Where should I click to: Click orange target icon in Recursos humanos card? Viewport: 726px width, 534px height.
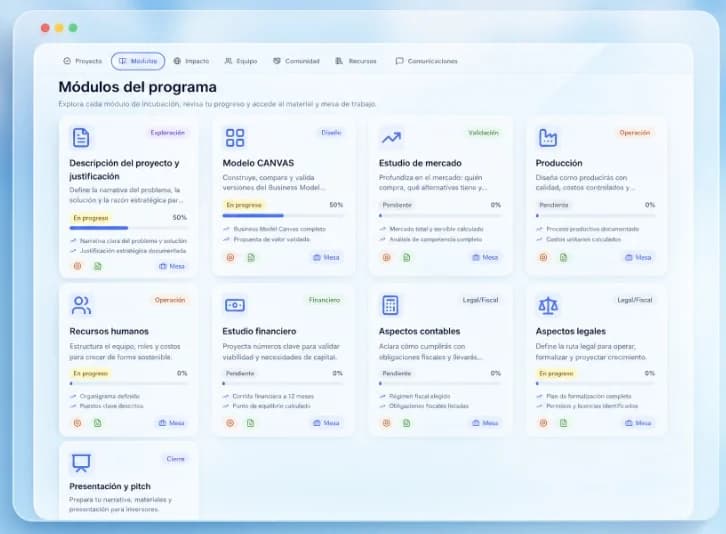[x=77, y=423]
